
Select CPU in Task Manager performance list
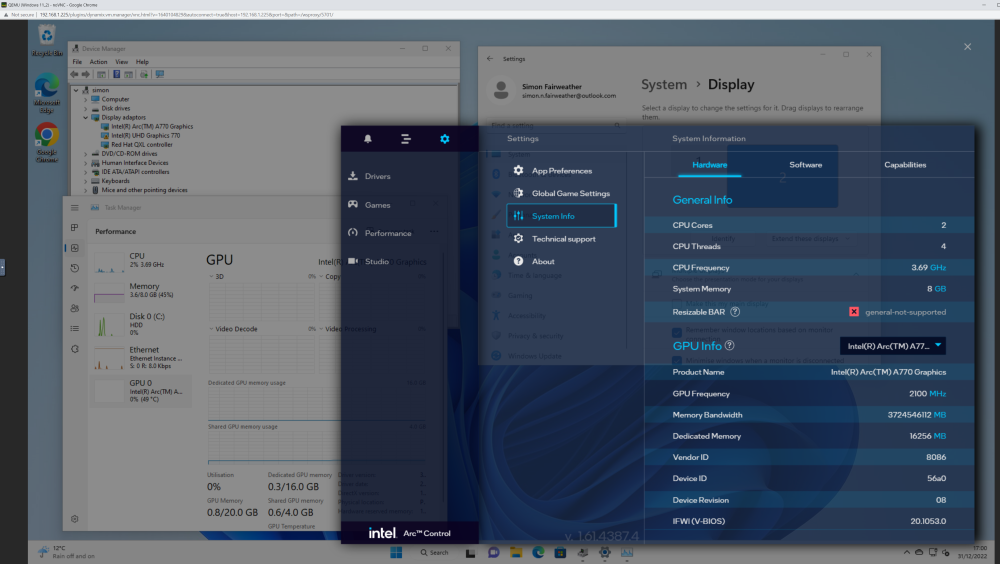pos(141,261)
